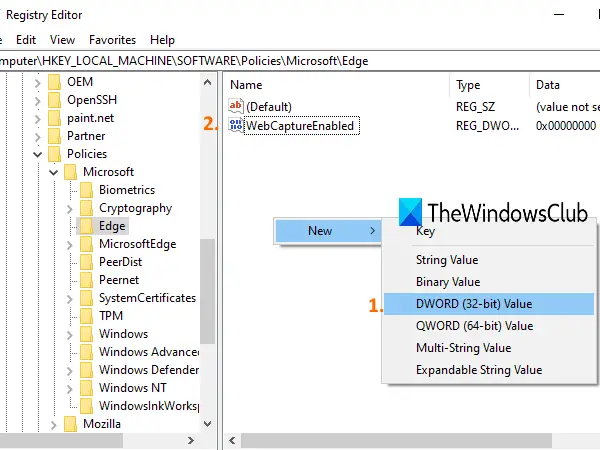Collapse the Policies key
Image resolution: width=600 pixels, height=450 pixels.
[x=38, y=155]
